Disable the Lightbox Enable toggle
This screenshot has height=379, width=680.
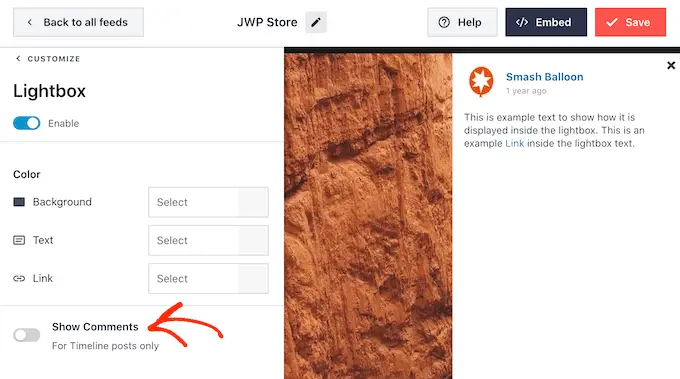[x=26, y=123]
